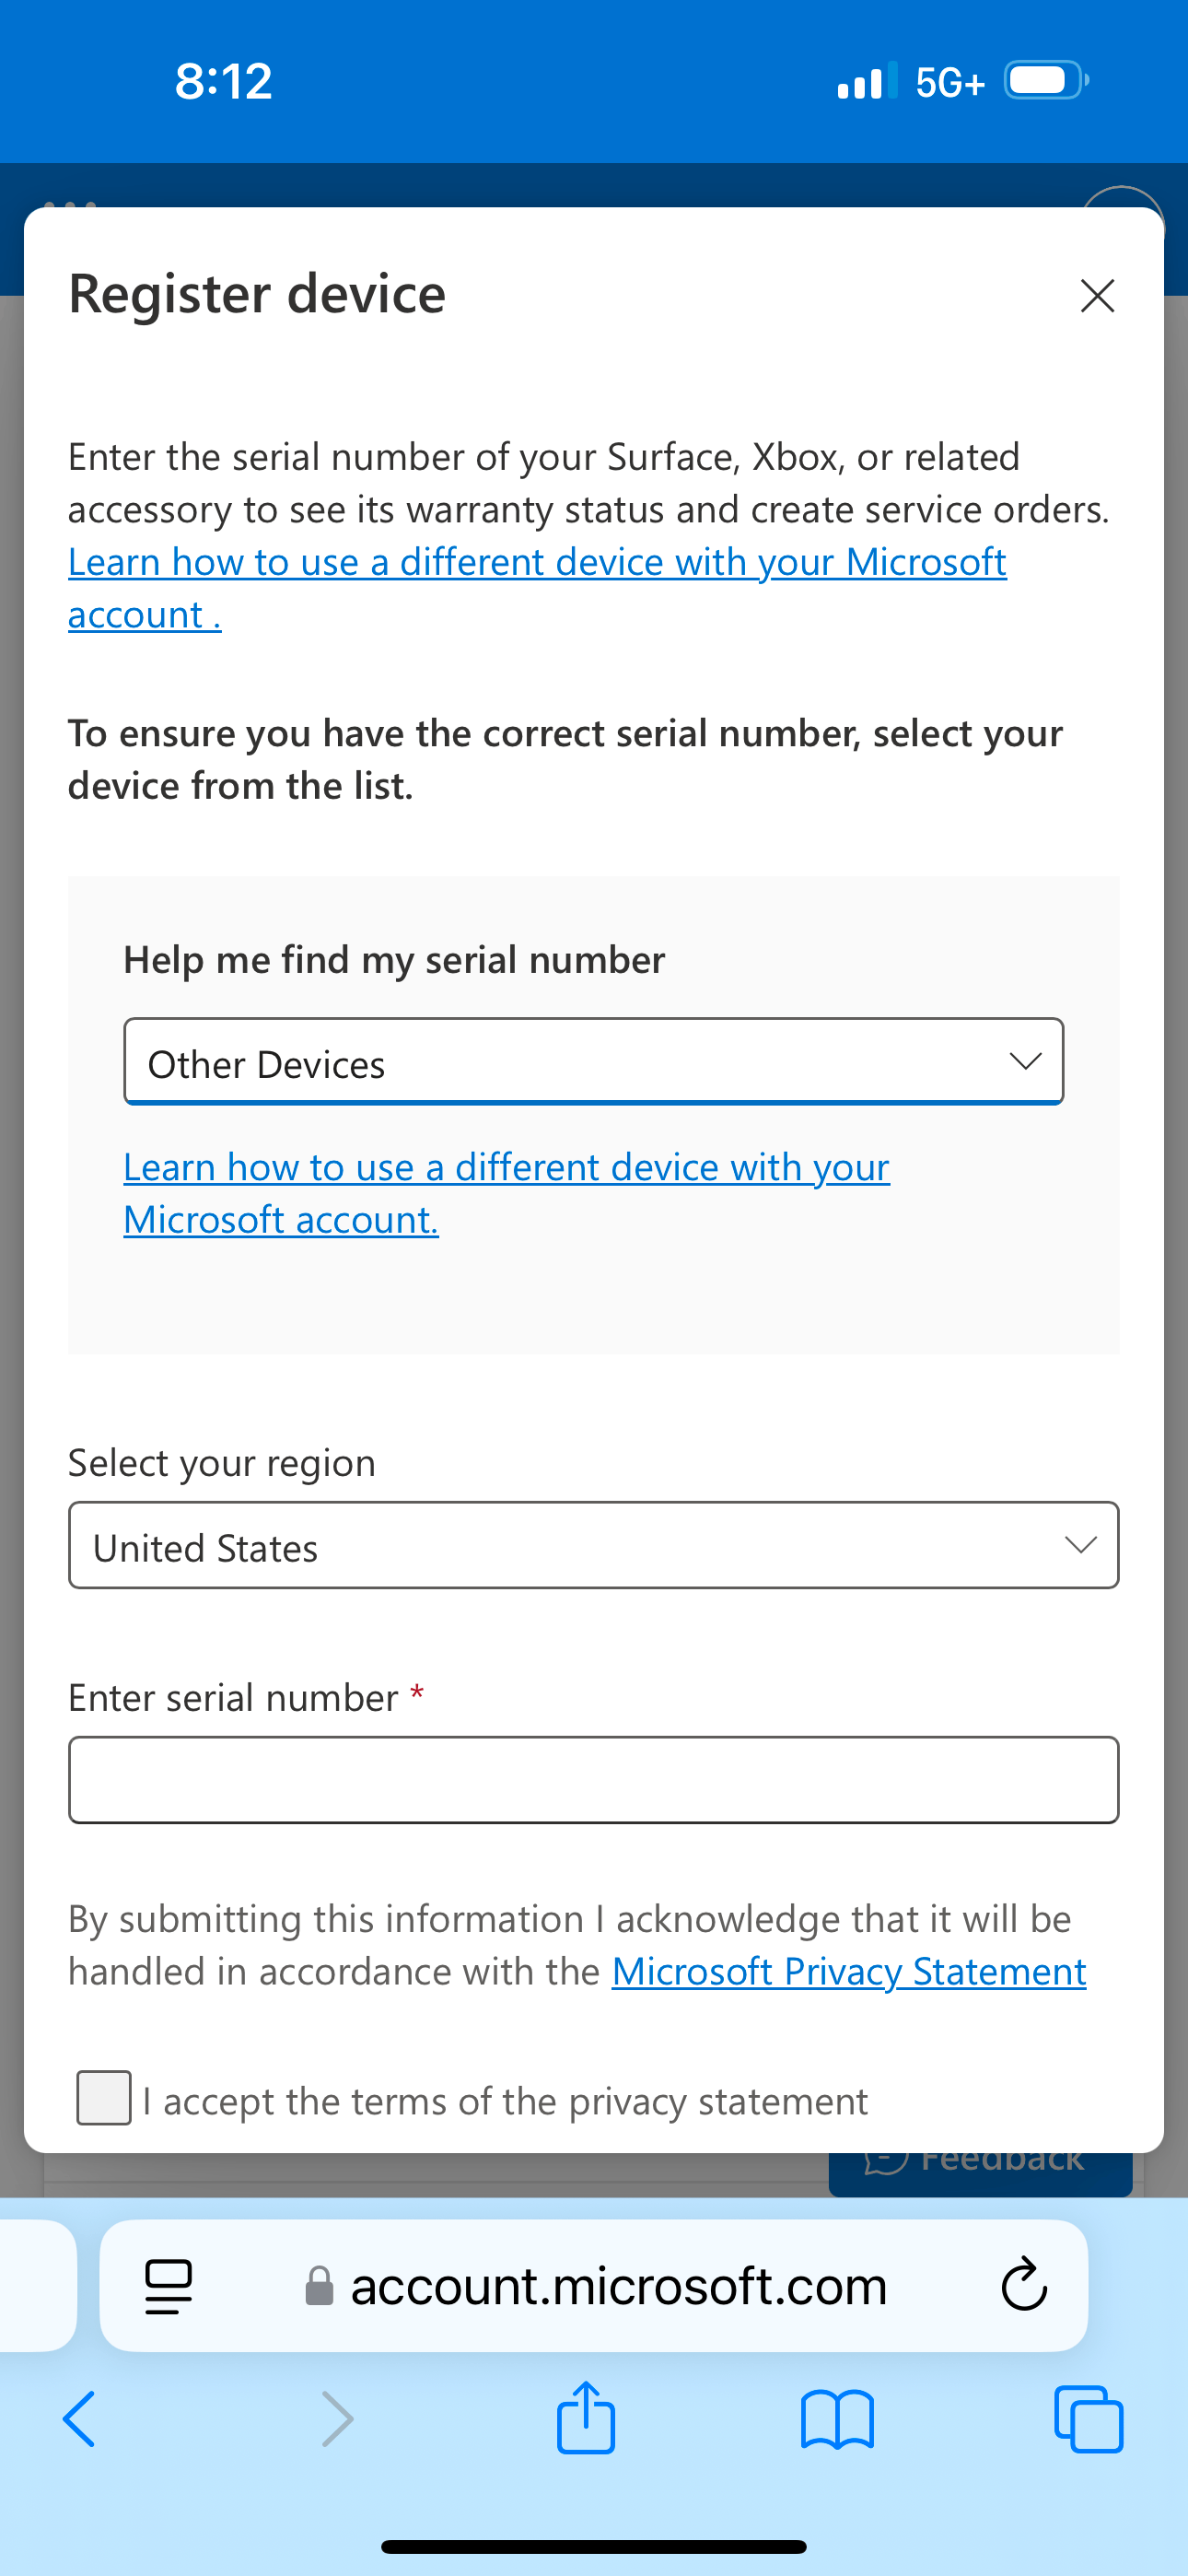Screen dimensions: 1188x2576
Task: Tap the battery indicator in status bar
Action: 1046,80
